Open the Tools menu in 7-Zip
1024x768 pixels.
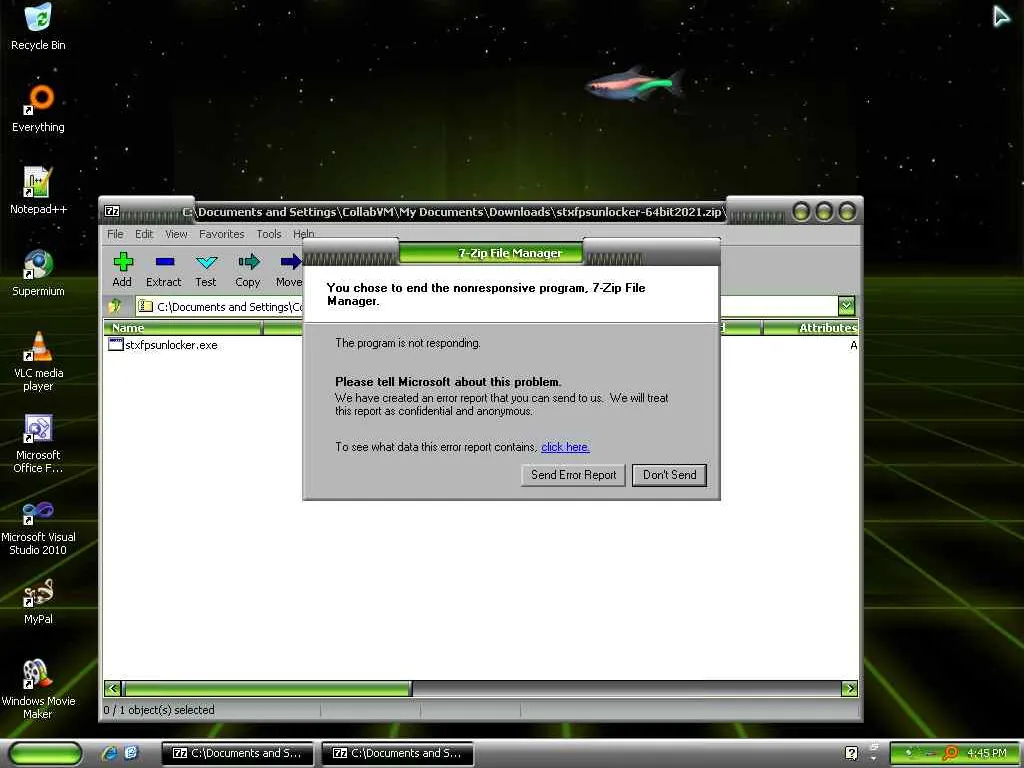[268, 234]
